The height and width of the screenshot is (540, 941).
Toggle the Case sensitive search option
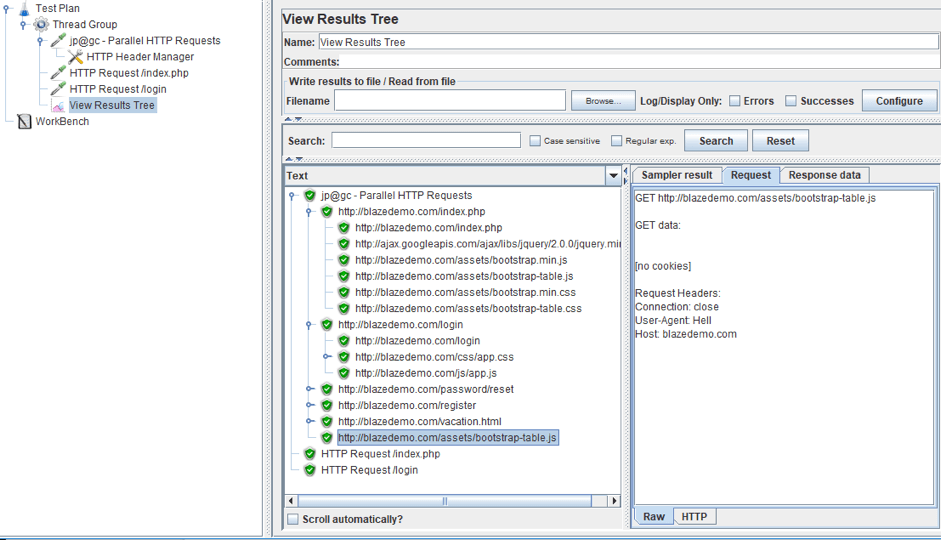coord(535,140)
